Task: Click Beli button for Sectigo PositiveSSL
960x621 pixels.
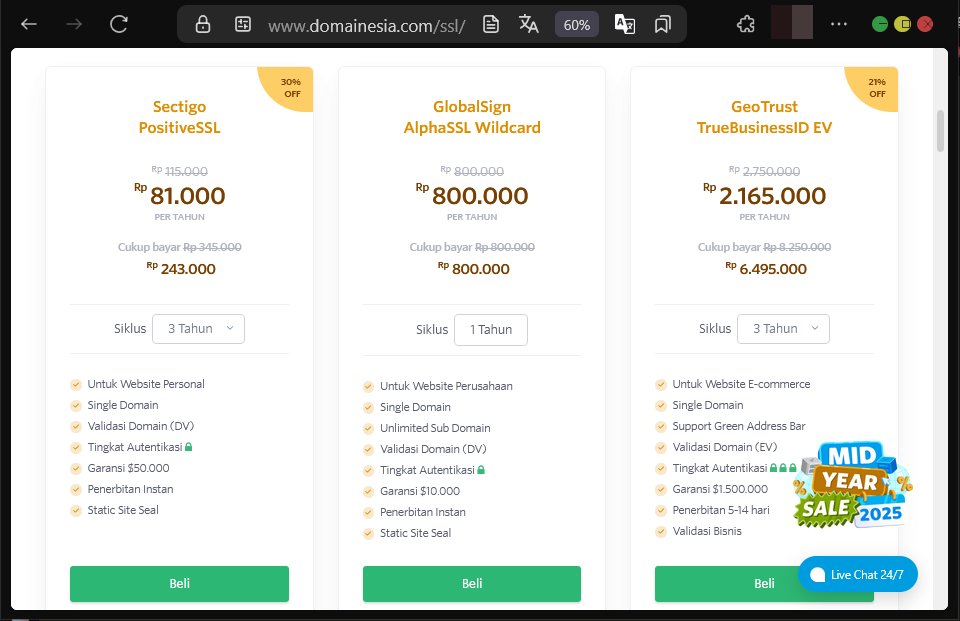Action: (x=179, y=584)
